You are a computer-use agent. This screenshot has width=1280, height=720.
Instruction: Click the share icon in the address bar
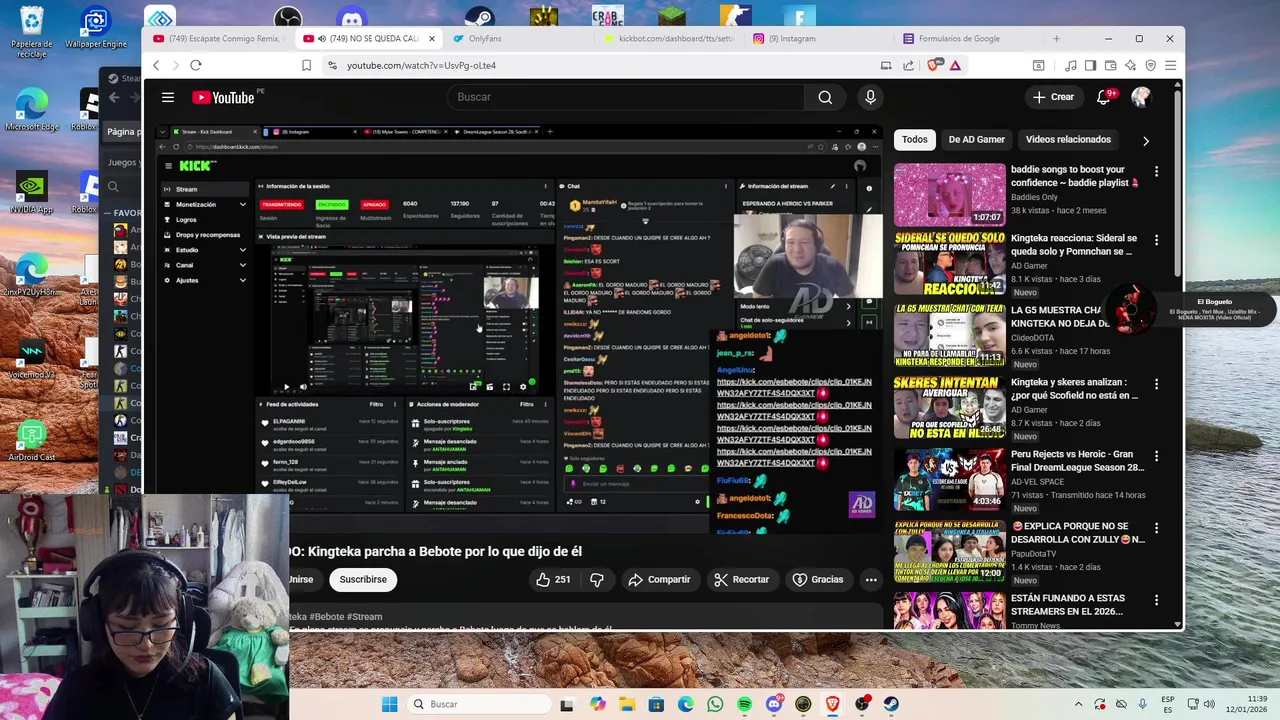coord(908,65)
